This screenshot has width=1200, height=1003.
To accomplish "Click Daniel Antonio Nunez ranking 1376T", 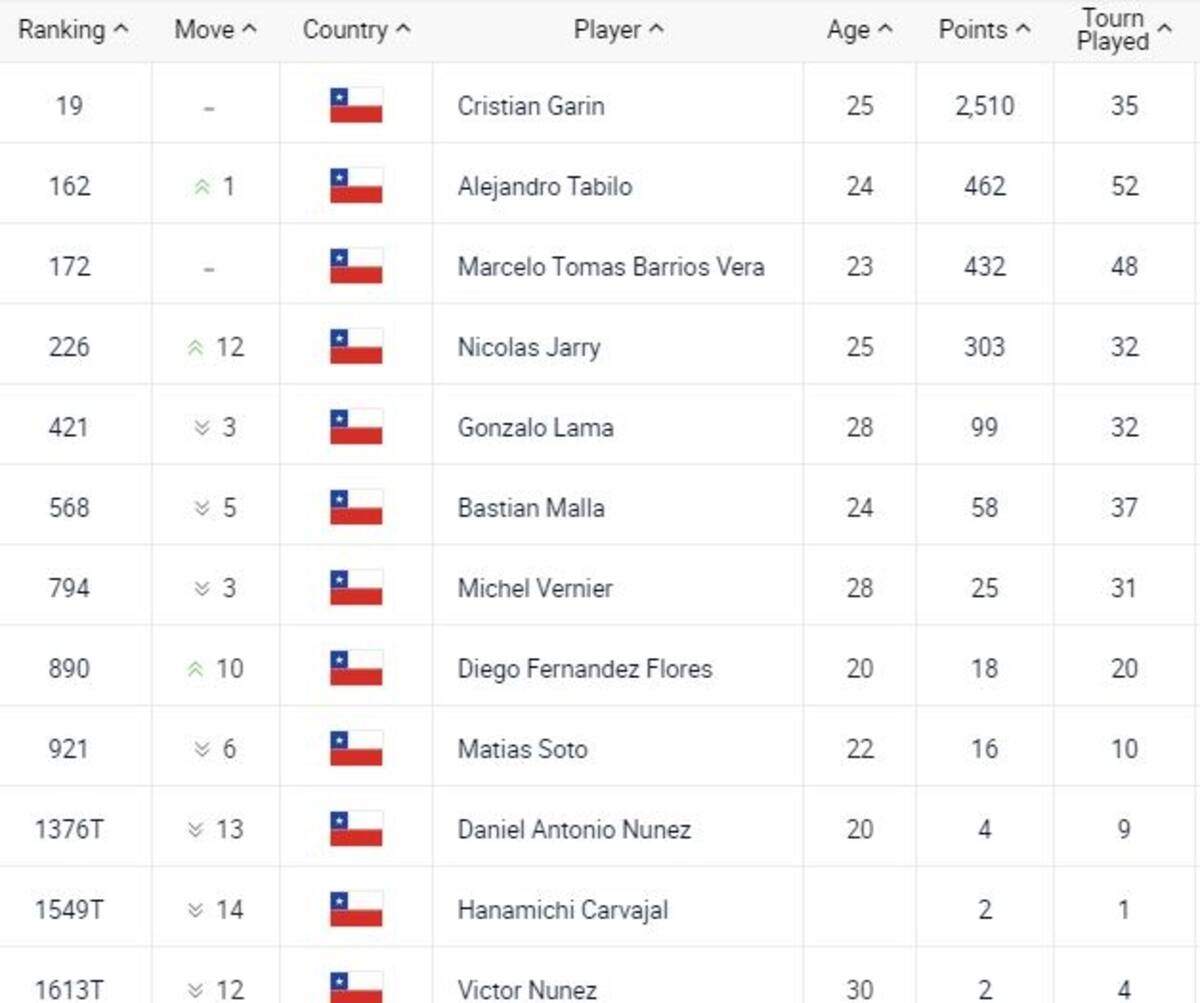I will click(69, 829).
